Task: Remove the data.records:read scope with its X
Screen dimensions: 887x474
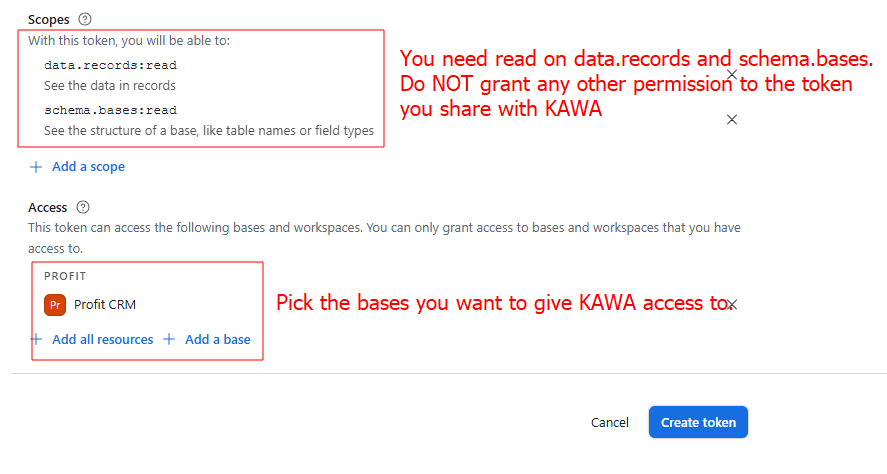Action: pyautogui.click(x=732, y=75)
